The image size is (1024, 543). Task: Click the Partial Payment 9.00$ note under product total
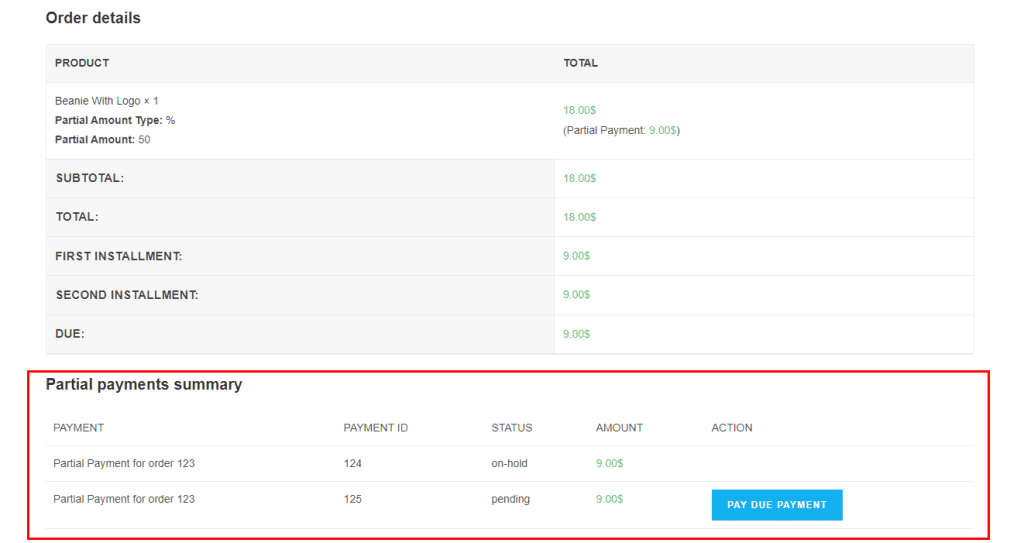coord(621,130)
